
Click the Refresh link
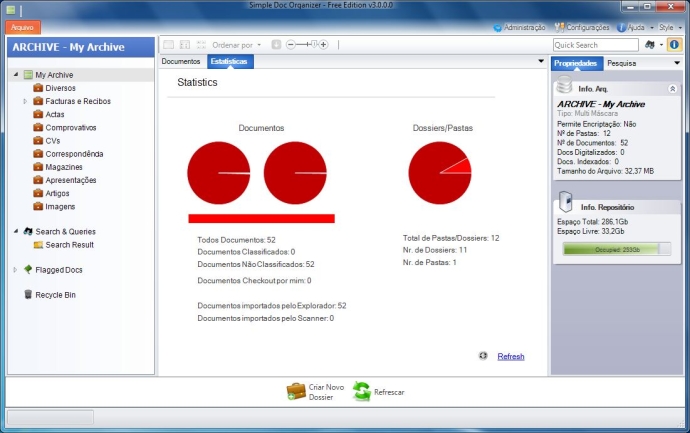coord(510,356)
